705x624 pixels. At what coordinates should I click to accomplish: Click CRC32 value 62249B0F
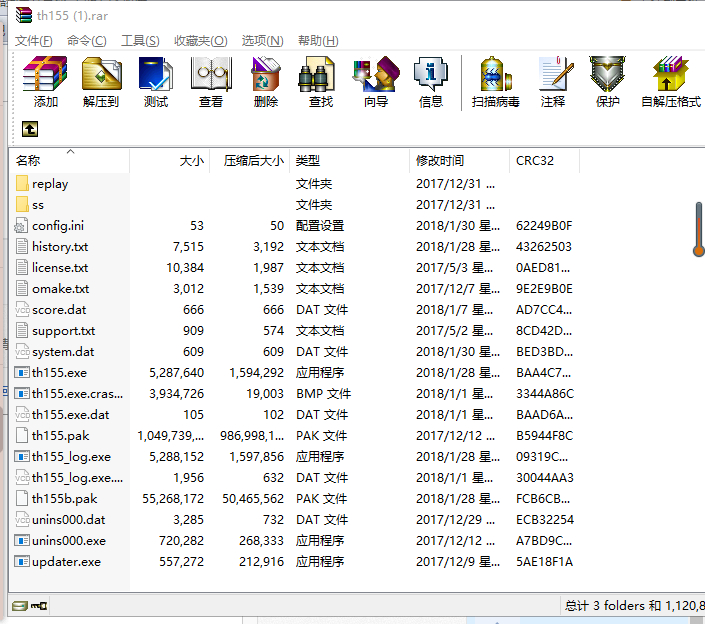point(544,226)
